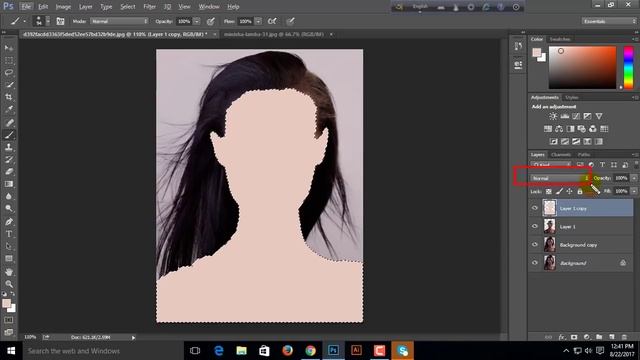640x360 pixels.
Task: Select the Brush tool in toolbox
Action: click(9, 135)
